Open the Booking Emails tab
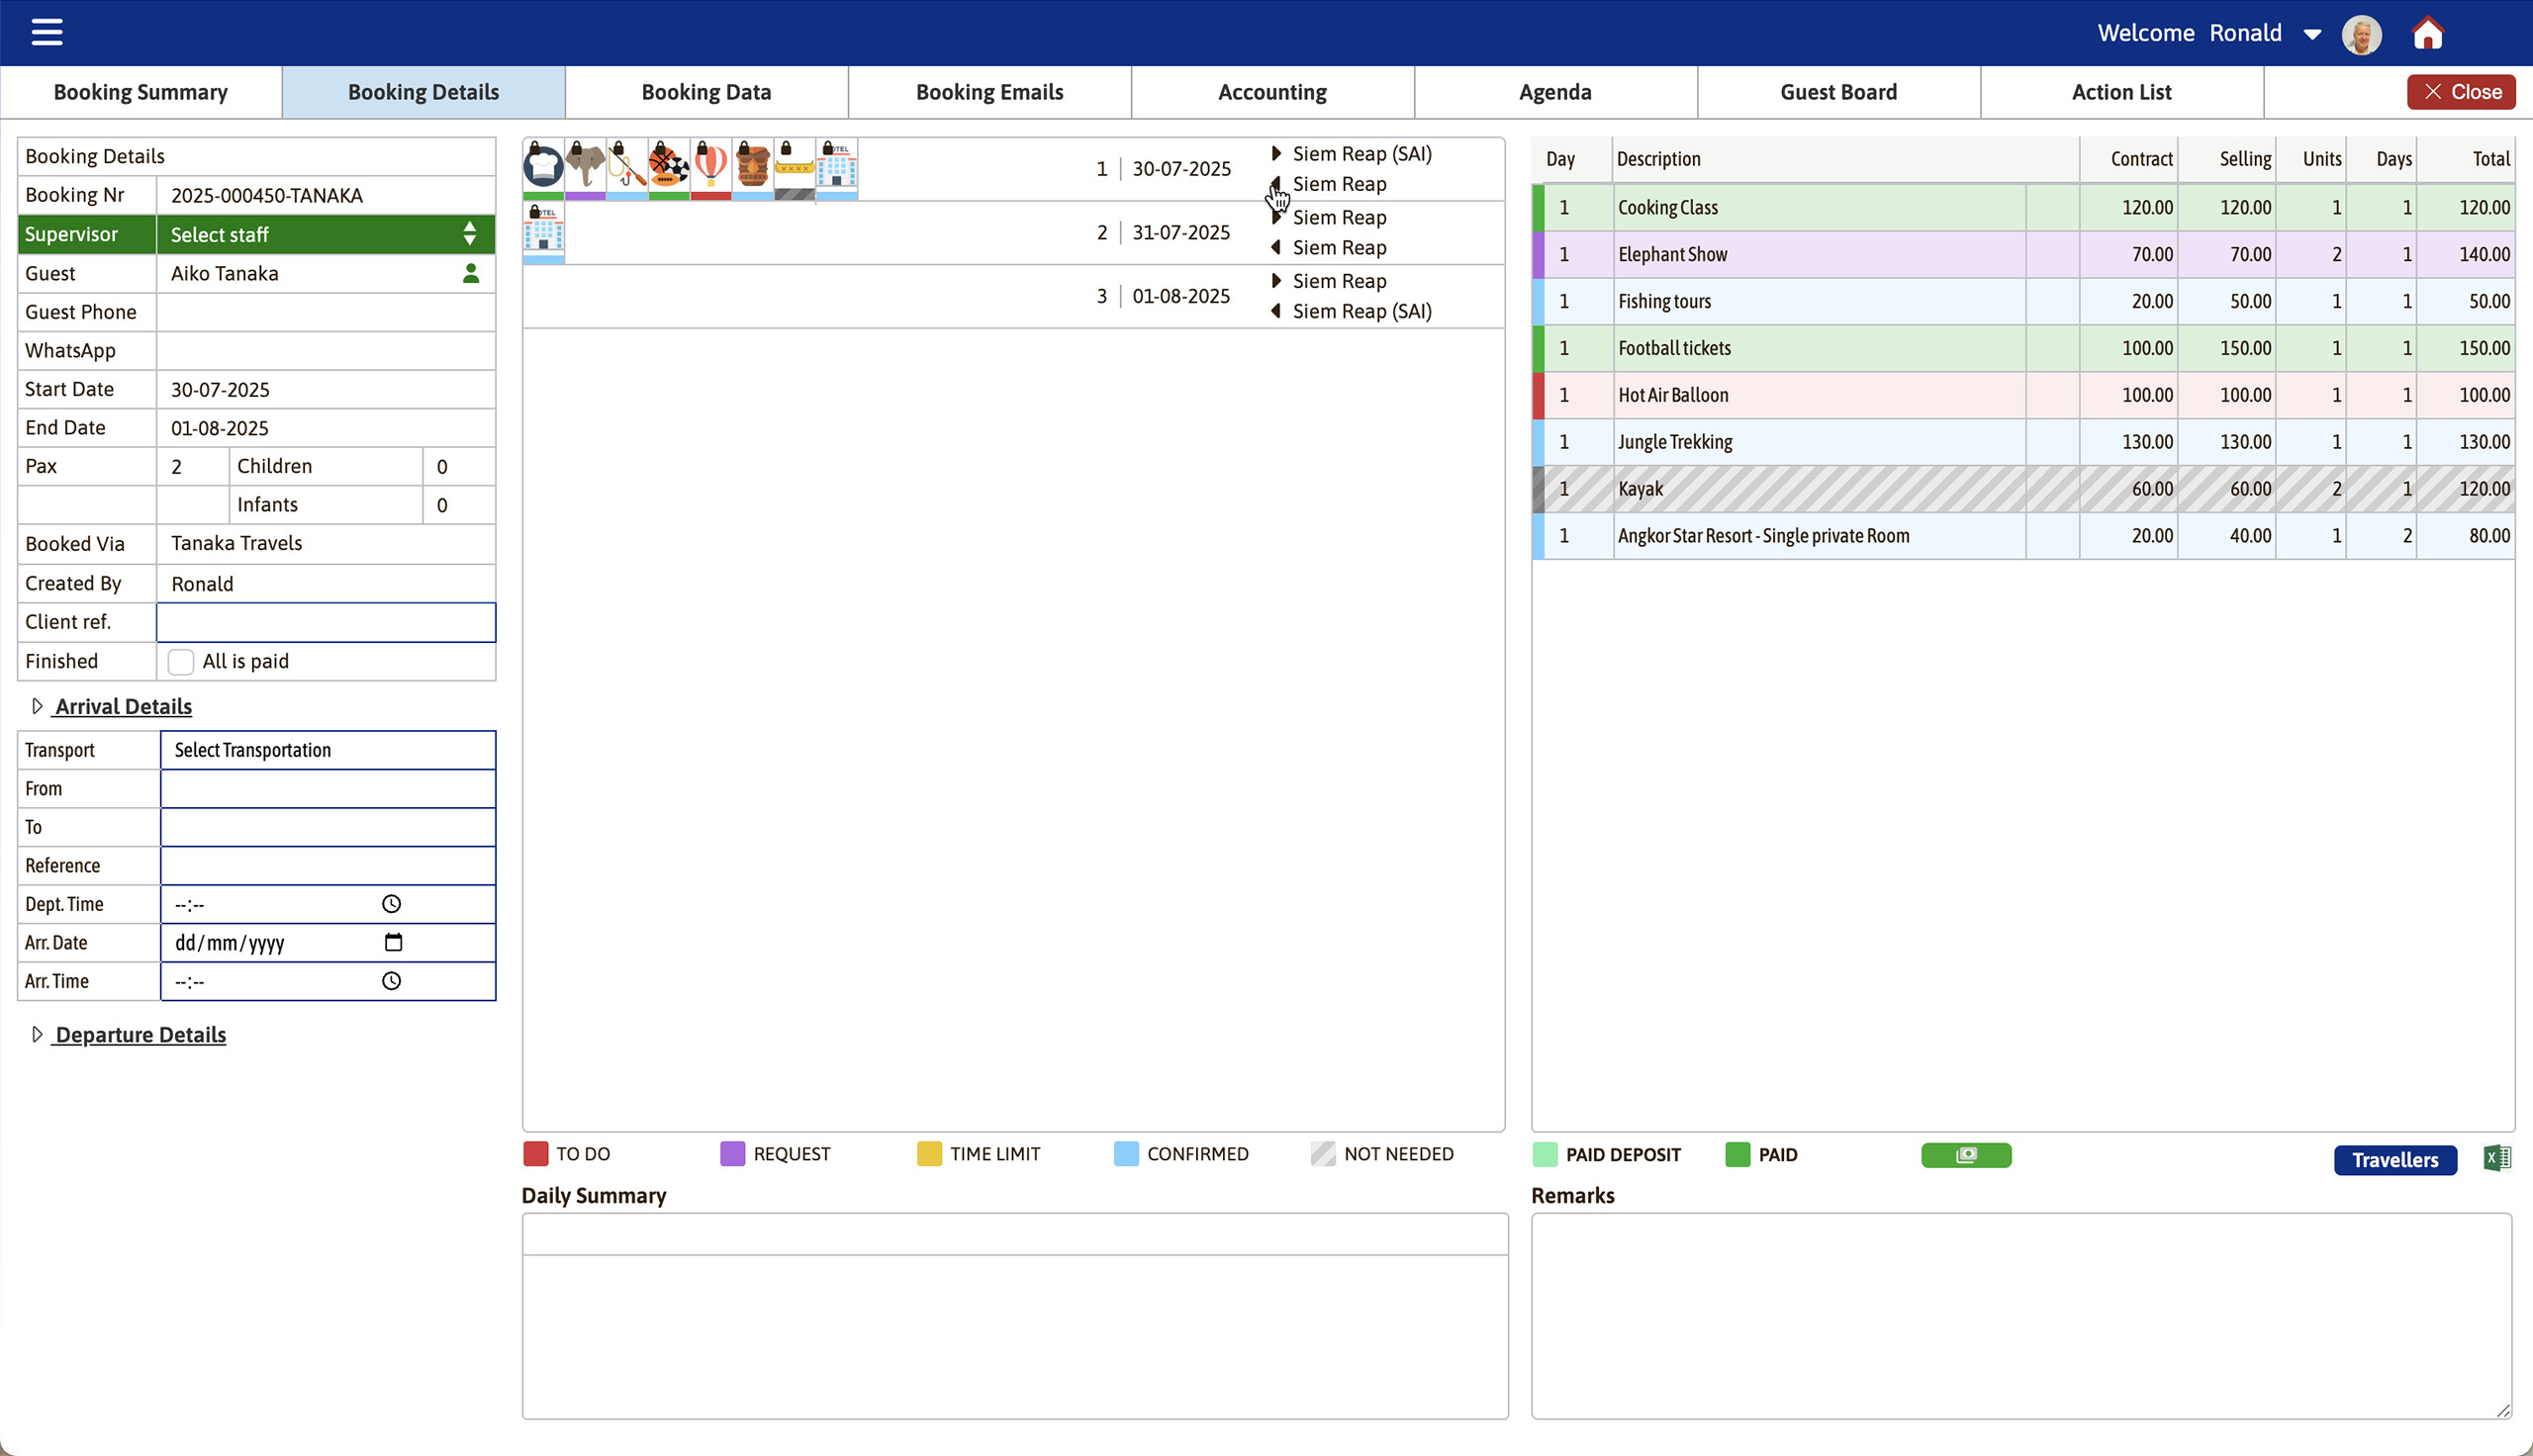 [989, 92]
